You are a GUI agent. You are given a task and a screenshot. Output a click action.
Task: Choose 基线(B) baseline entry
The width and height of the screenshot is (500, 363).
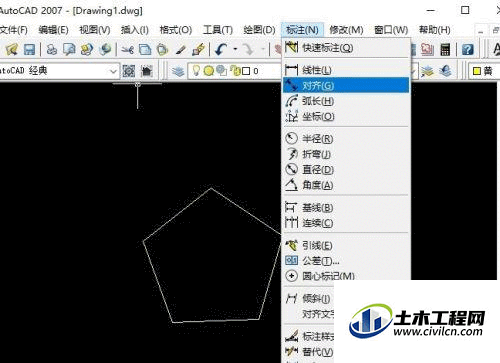click(x=346, y=208)
